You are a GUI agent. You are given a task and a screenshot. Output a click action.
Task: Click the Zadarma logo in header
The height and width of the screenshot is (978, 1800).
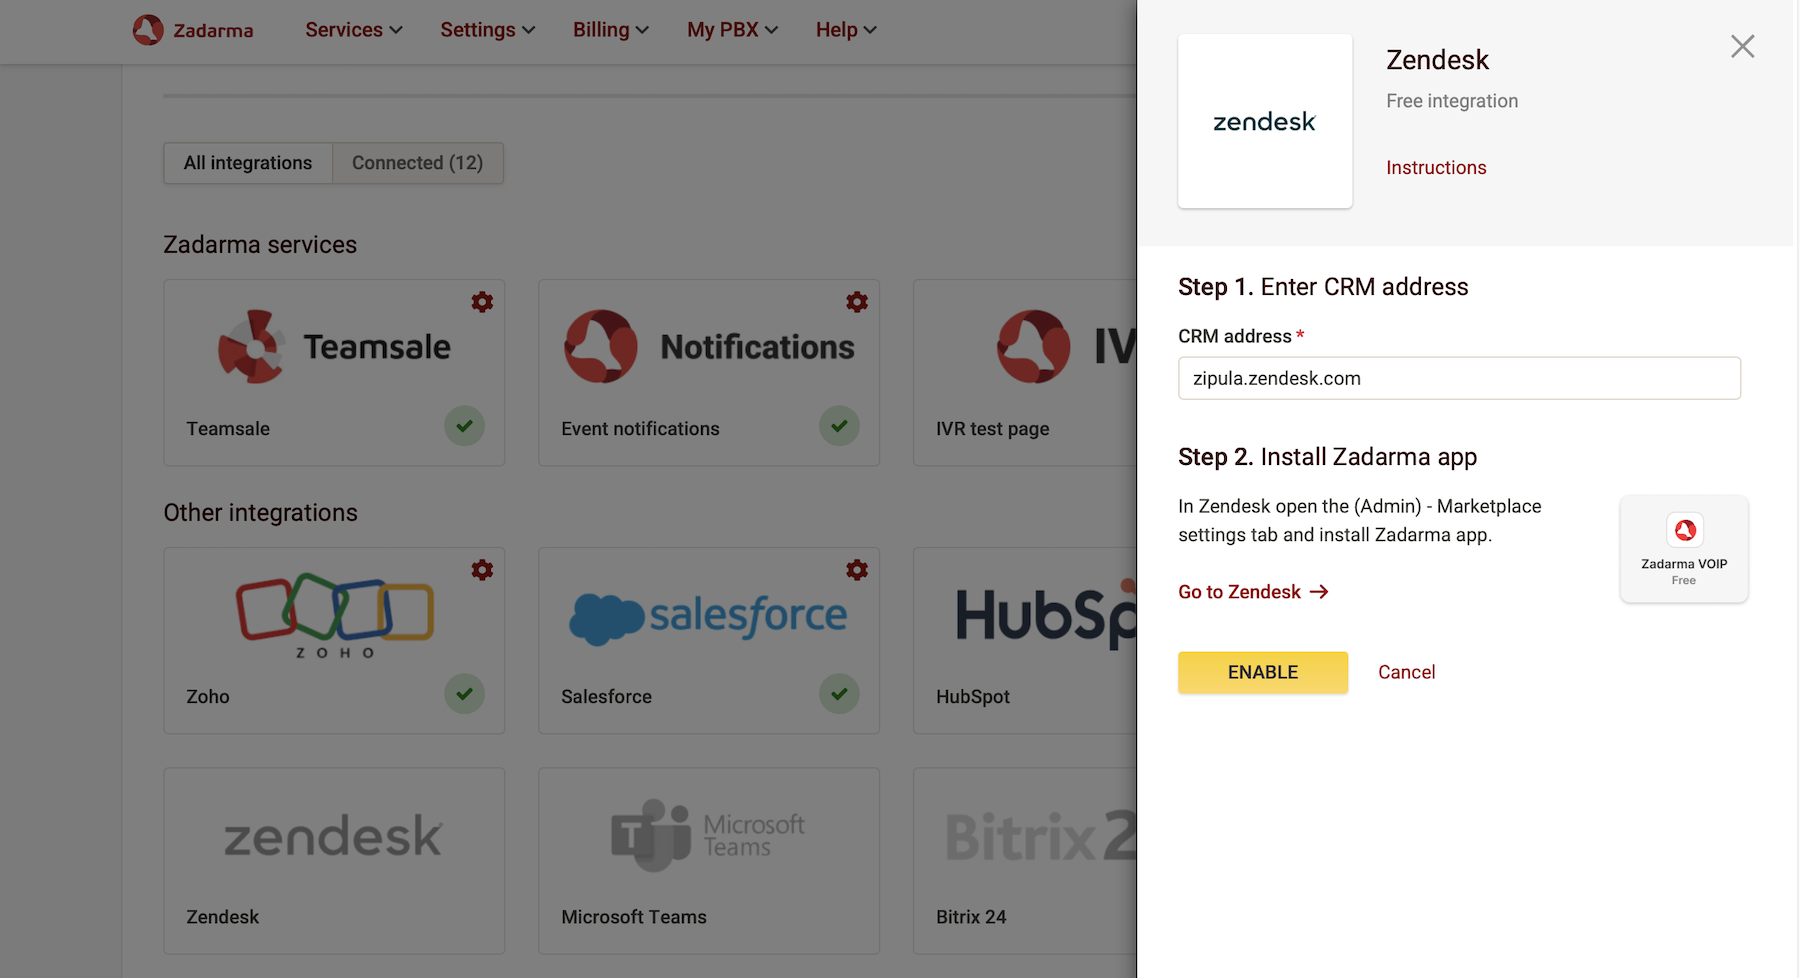pyautogui.click(x=193, y=30)
